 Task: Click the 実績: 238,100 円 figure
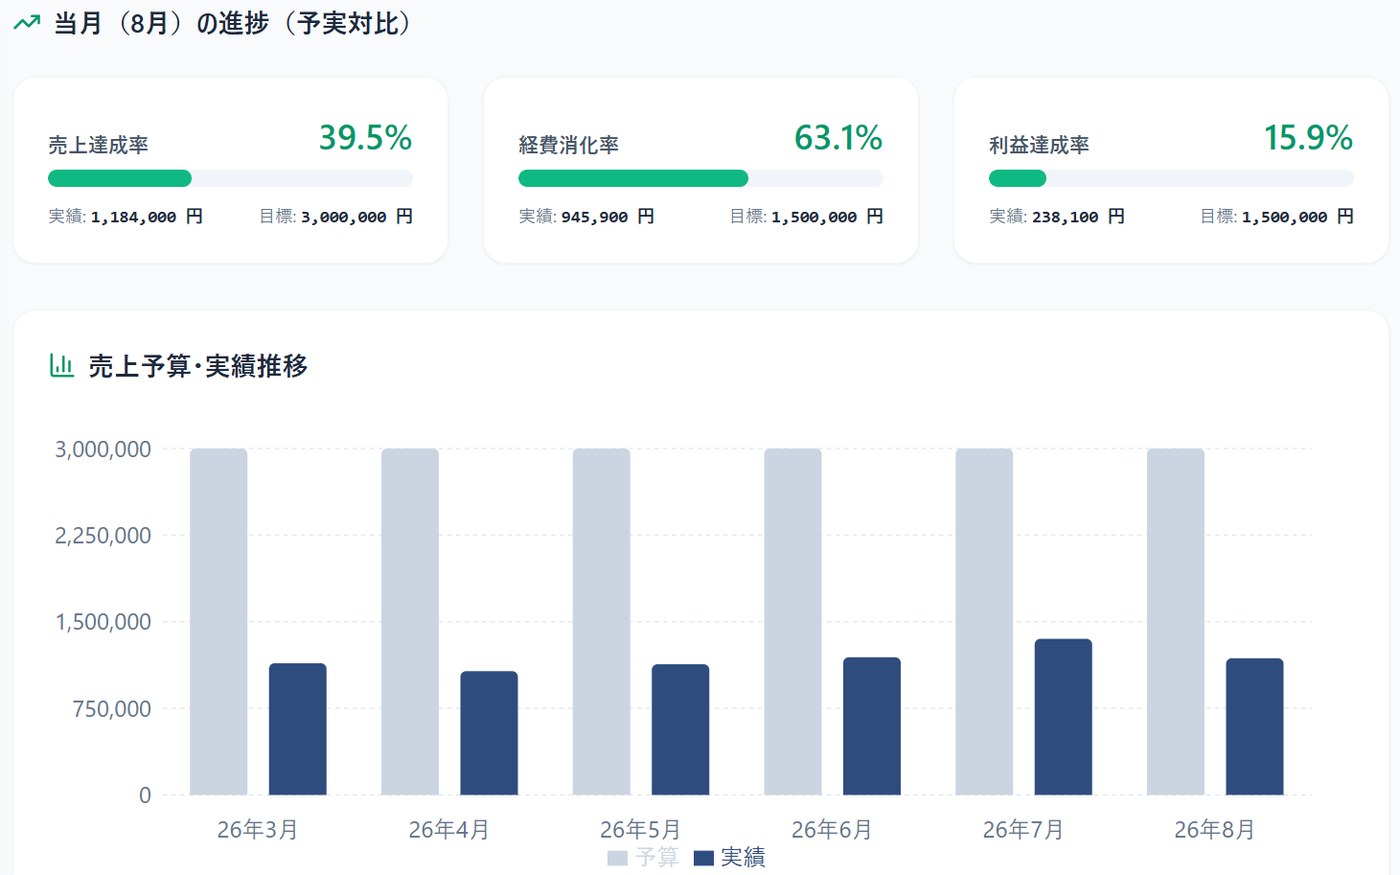[x=1057, y=216]
